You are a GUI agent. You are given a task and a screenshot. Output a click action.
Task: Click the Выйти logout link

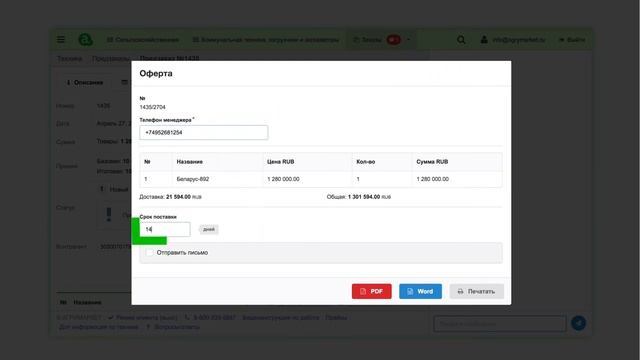[x=572, y=40]
